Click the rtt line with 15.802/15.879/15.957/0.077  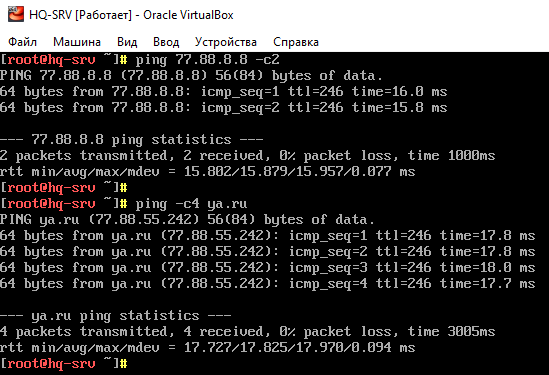coord(208,172)
